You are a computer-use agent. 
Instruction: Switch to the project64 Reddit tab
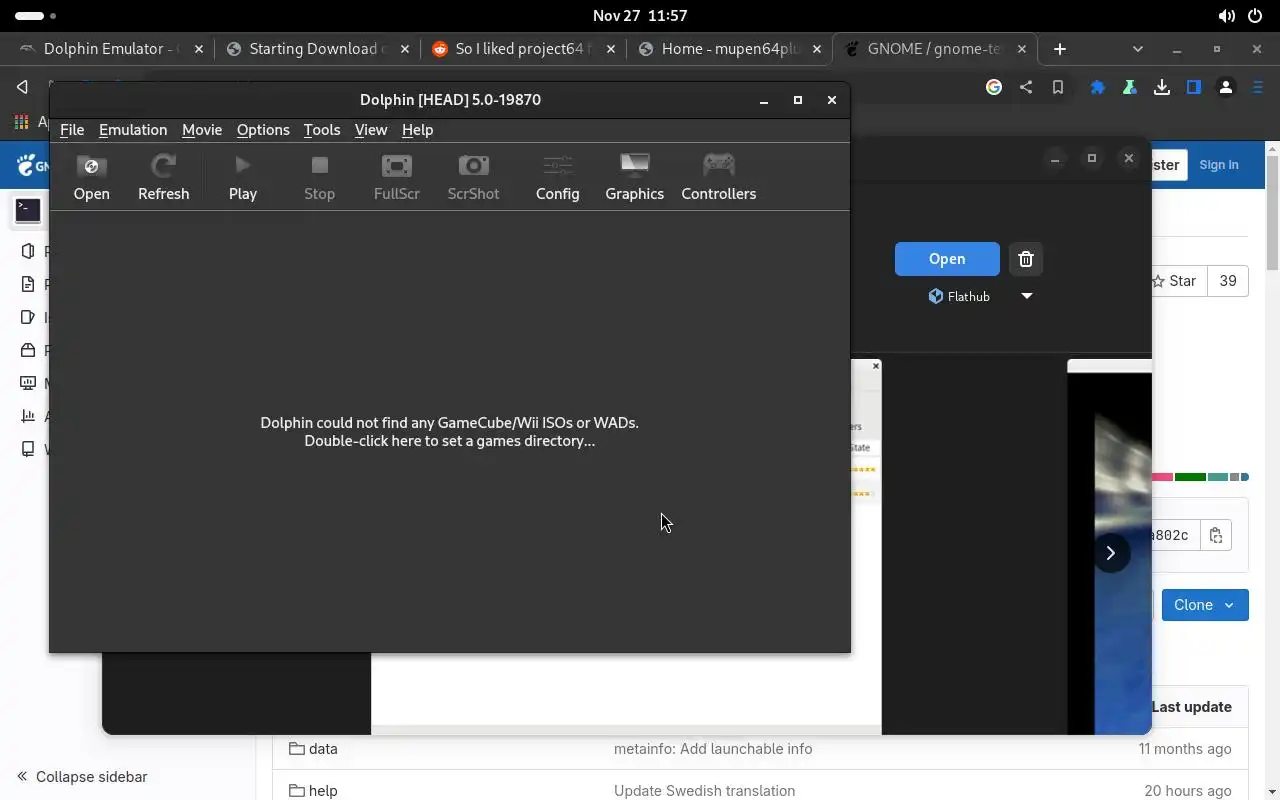tap(524, 48)
